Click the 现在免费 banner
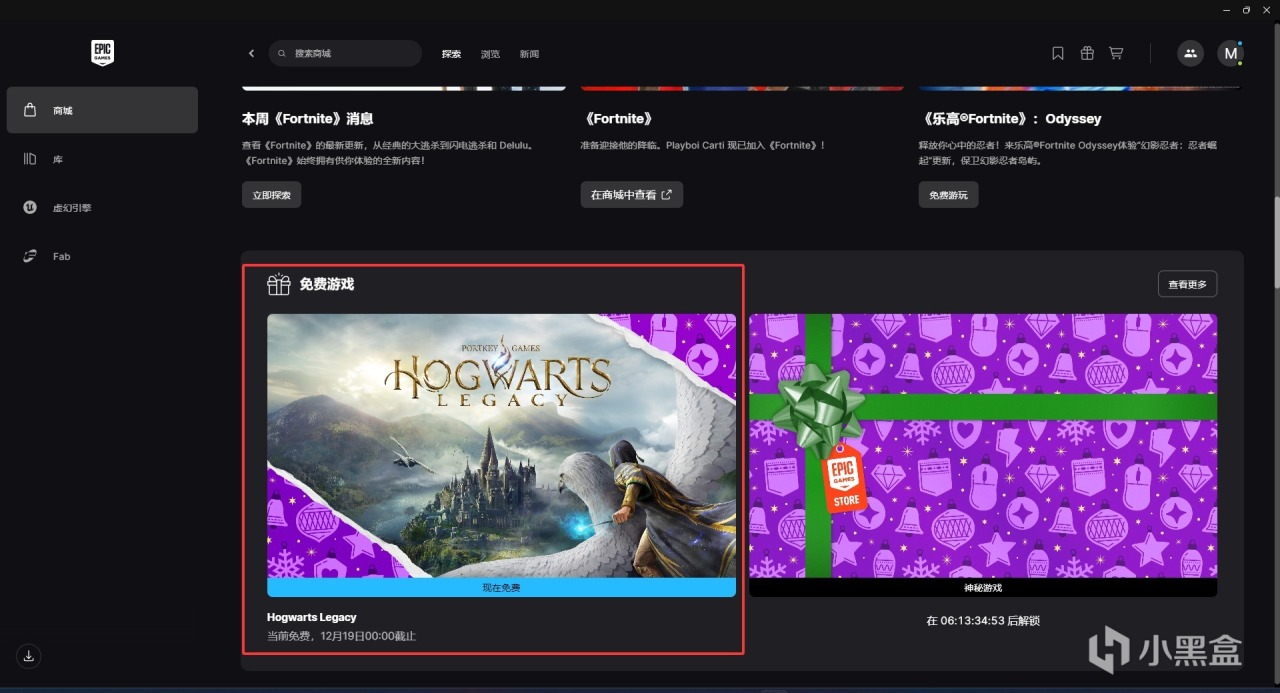Viewport: 1280px width, 693px height. point(501,588)
